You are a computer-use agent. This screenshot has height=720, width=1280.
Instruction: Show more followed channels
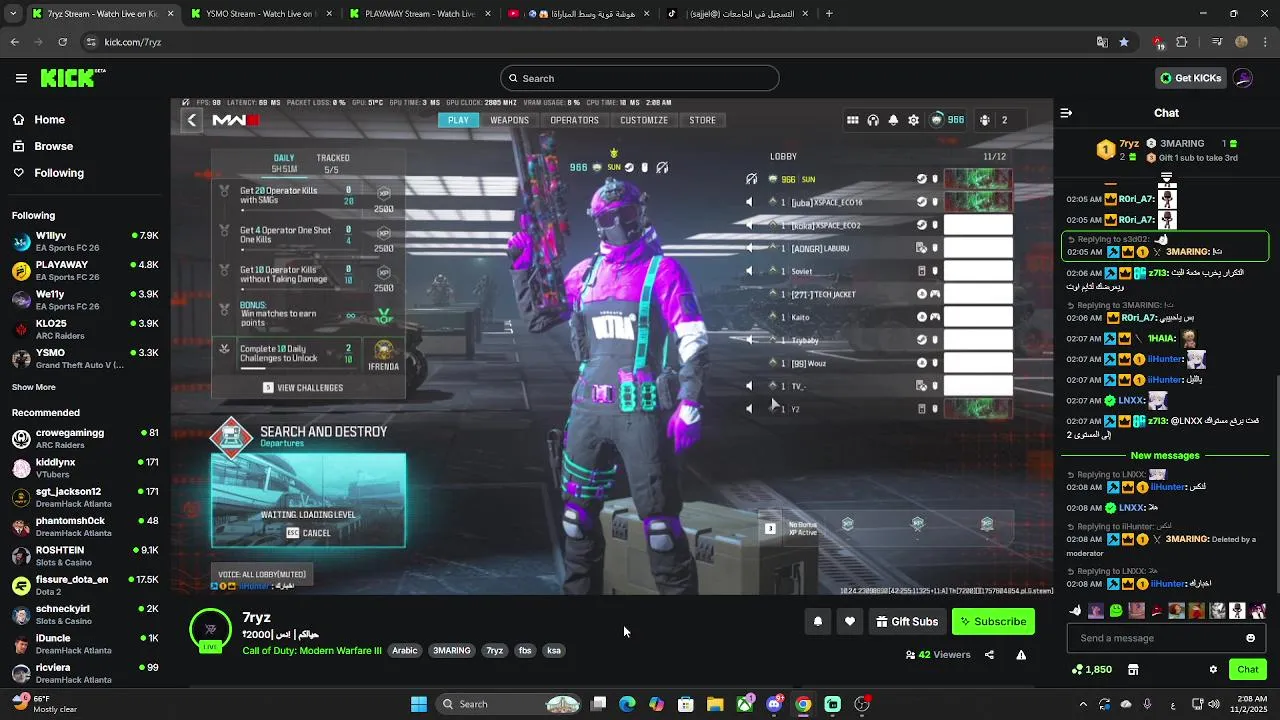pos(34,387)
